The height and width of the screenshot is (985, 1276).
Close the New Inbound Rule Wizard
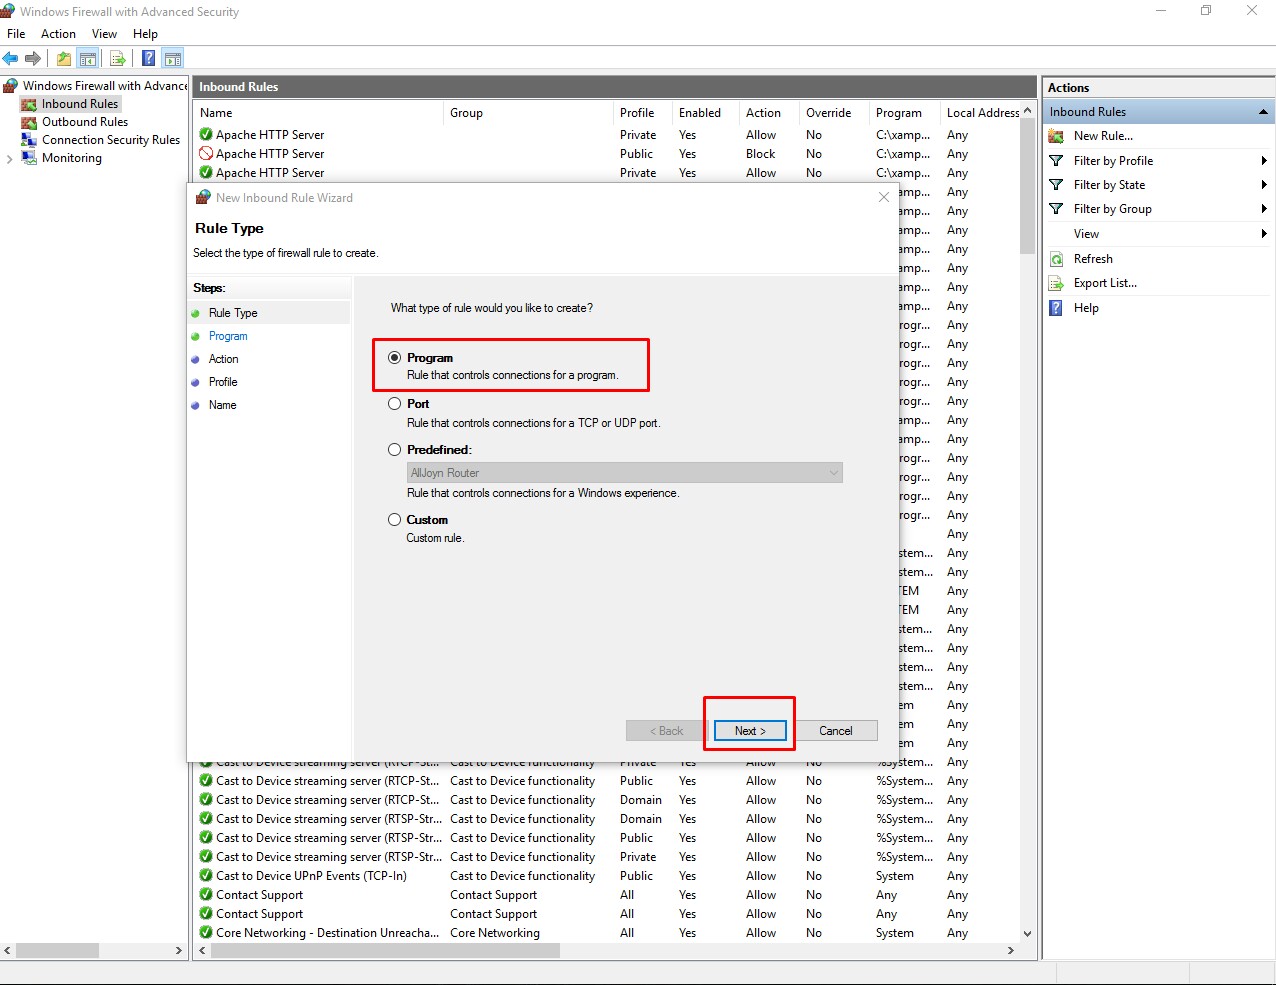(883, 197)
